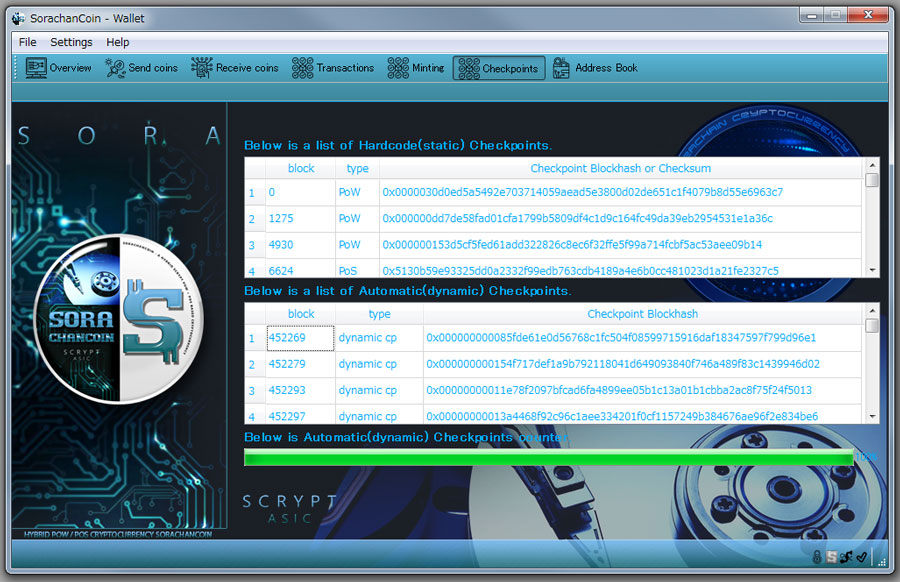Select hash starting 0x000000000154f717de

(642, 364)
